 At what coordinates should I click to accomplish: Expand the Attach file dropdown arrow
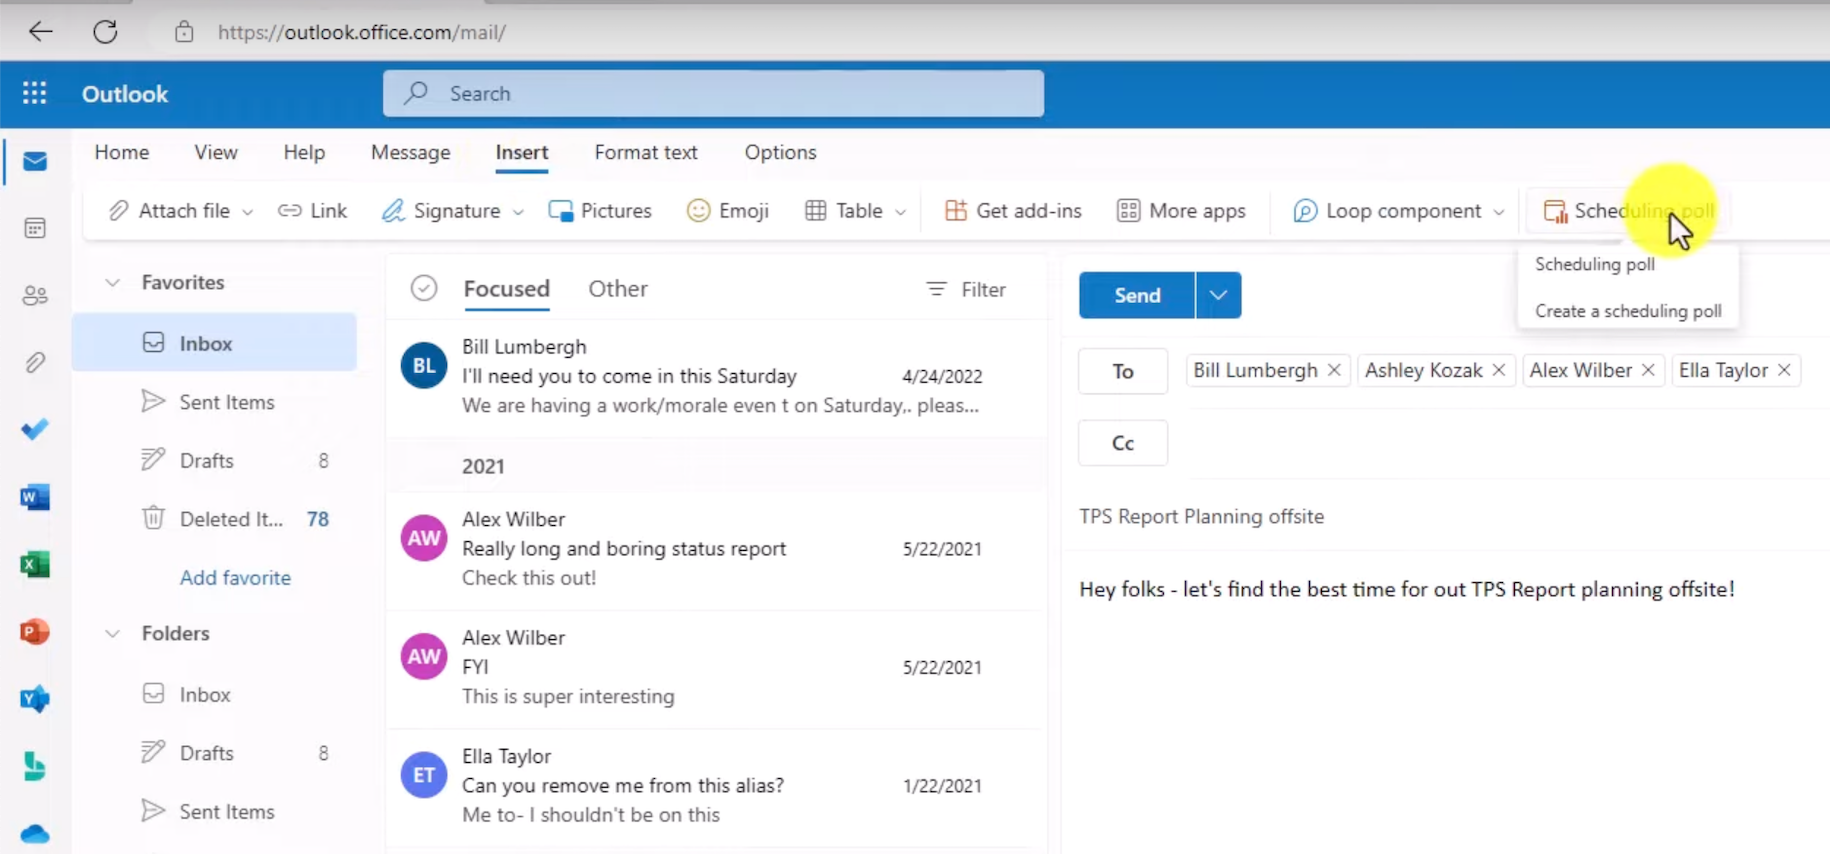click(248, 211)
